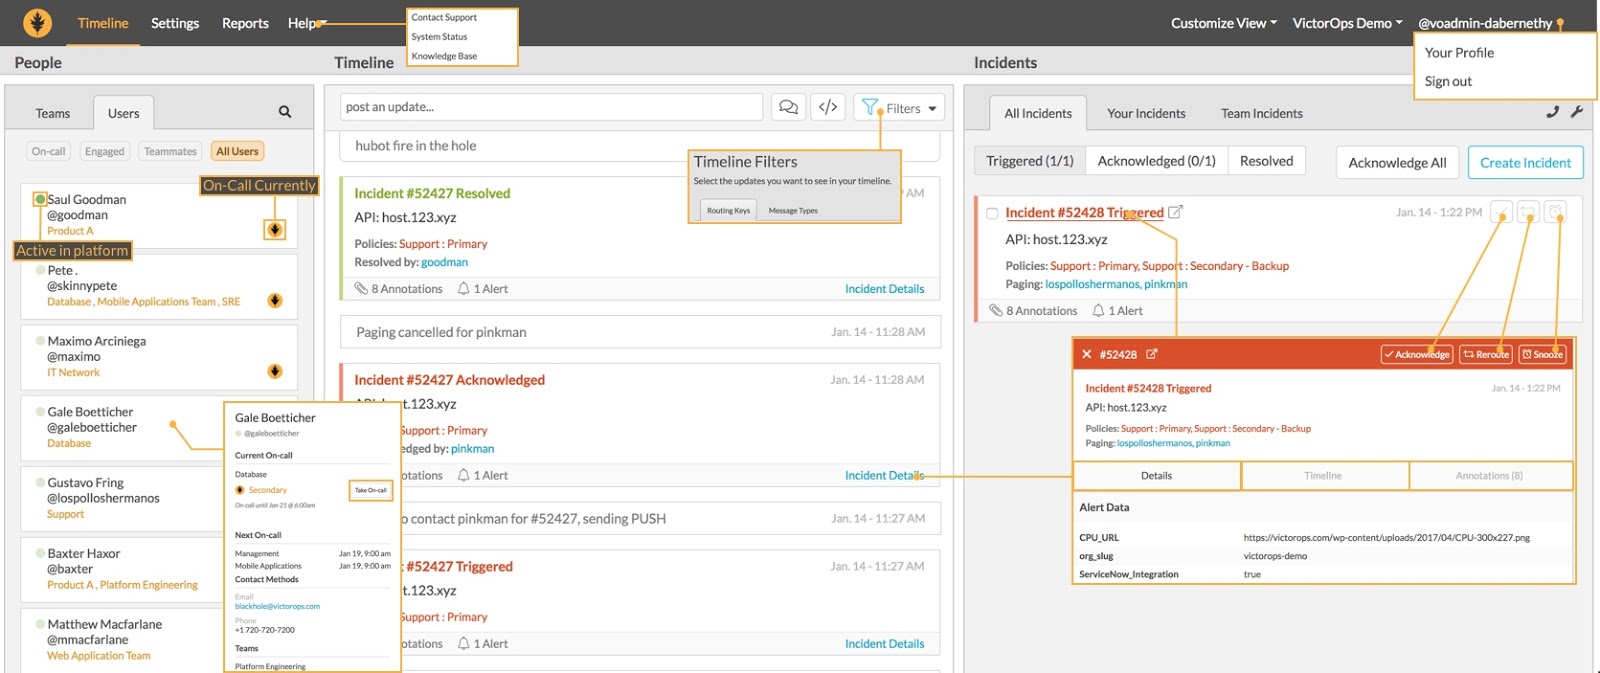The height and width of the screenshot is (673, 1600).
Task: Show Resolved incidents
Action: coord(1267,161)
